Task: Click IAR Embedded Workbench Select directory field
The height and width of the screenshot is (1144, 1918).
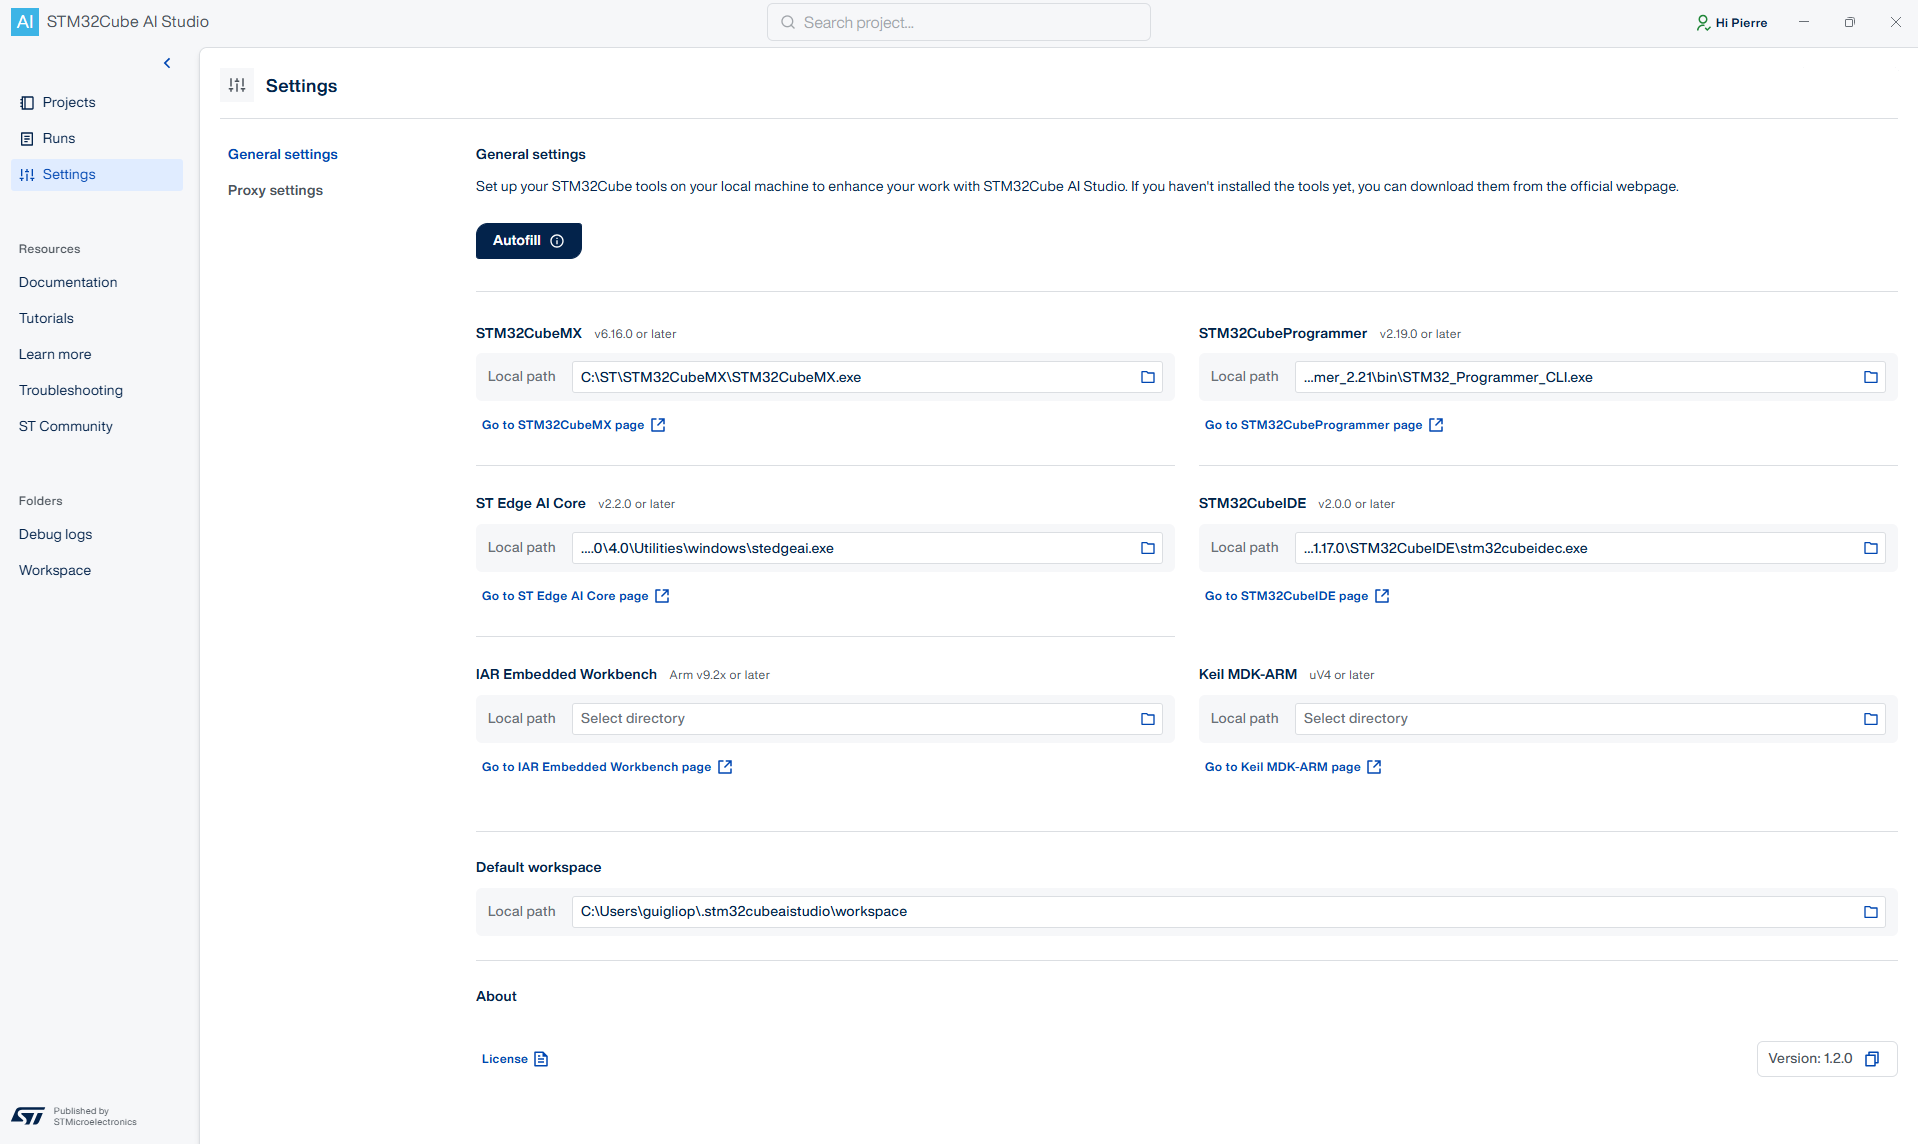Action: pos(867,719)
